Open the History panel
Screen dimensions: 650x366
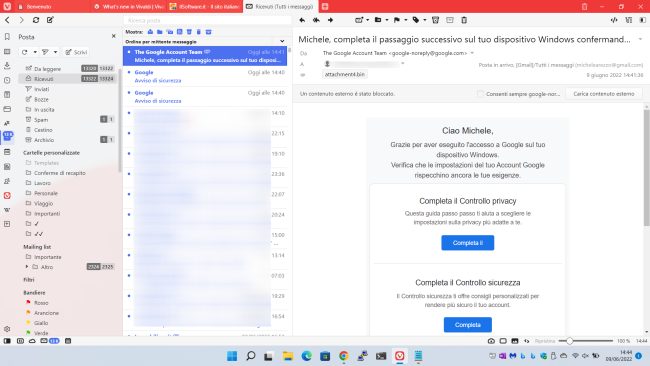pos(7,80)
